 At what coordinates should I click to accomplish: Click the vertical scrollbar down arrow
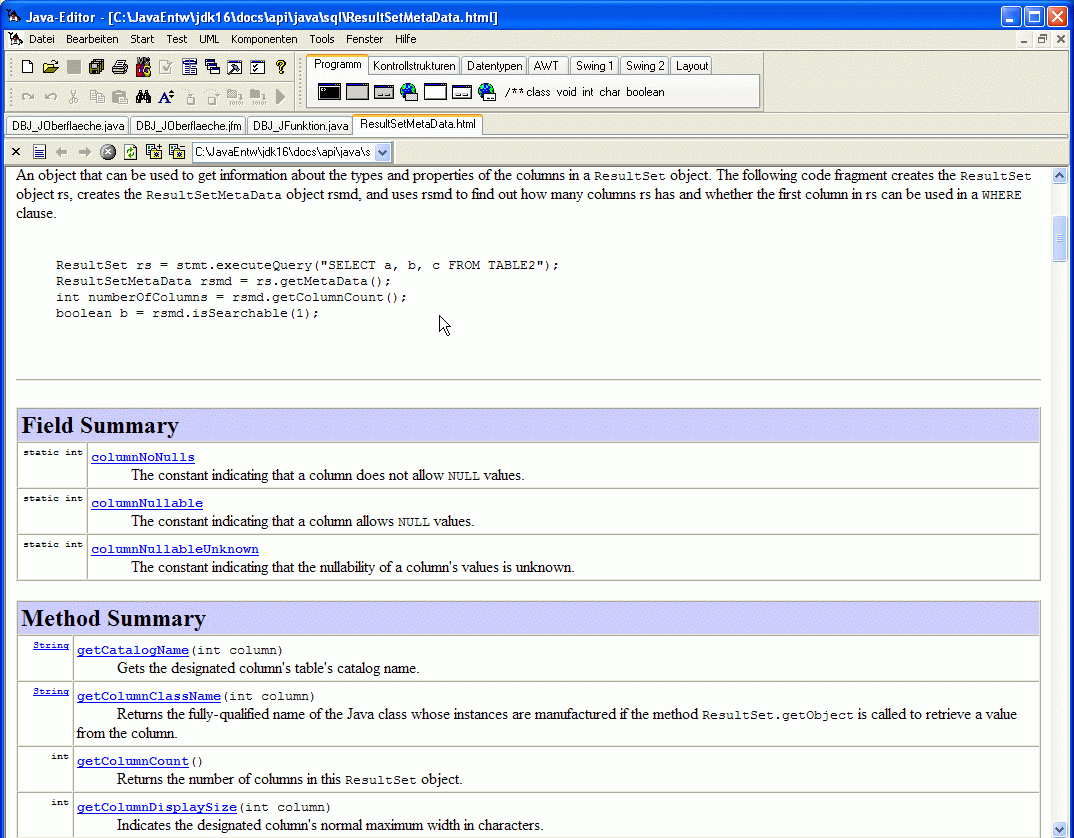point(1060,828)
